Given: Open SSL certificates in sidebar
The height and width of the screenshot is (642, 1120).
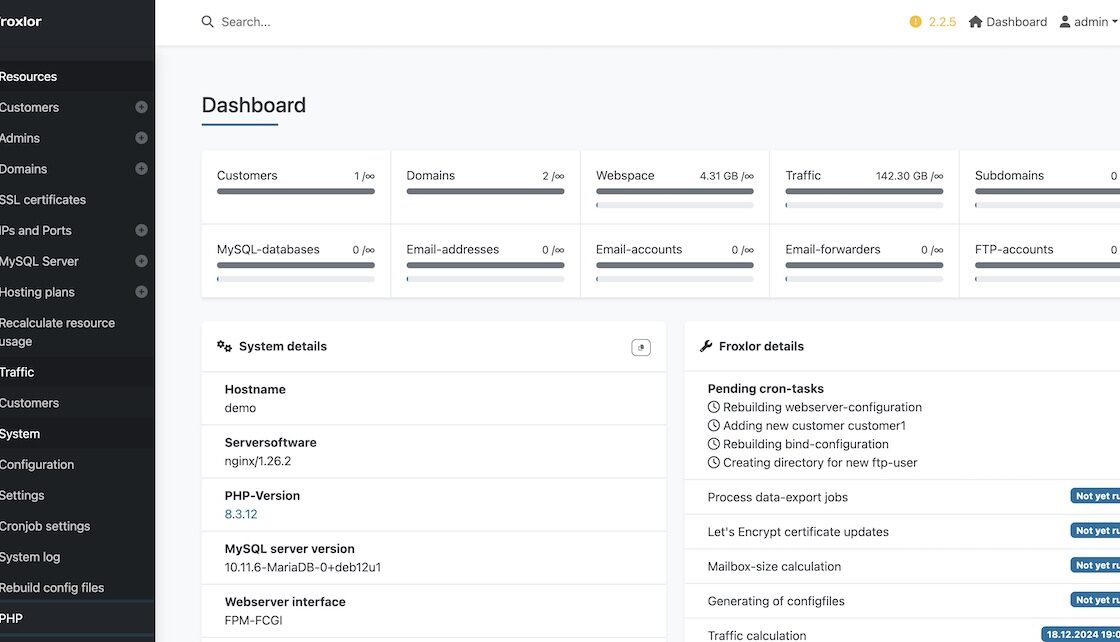Looking at the screenshot, I should pos(43,200).
